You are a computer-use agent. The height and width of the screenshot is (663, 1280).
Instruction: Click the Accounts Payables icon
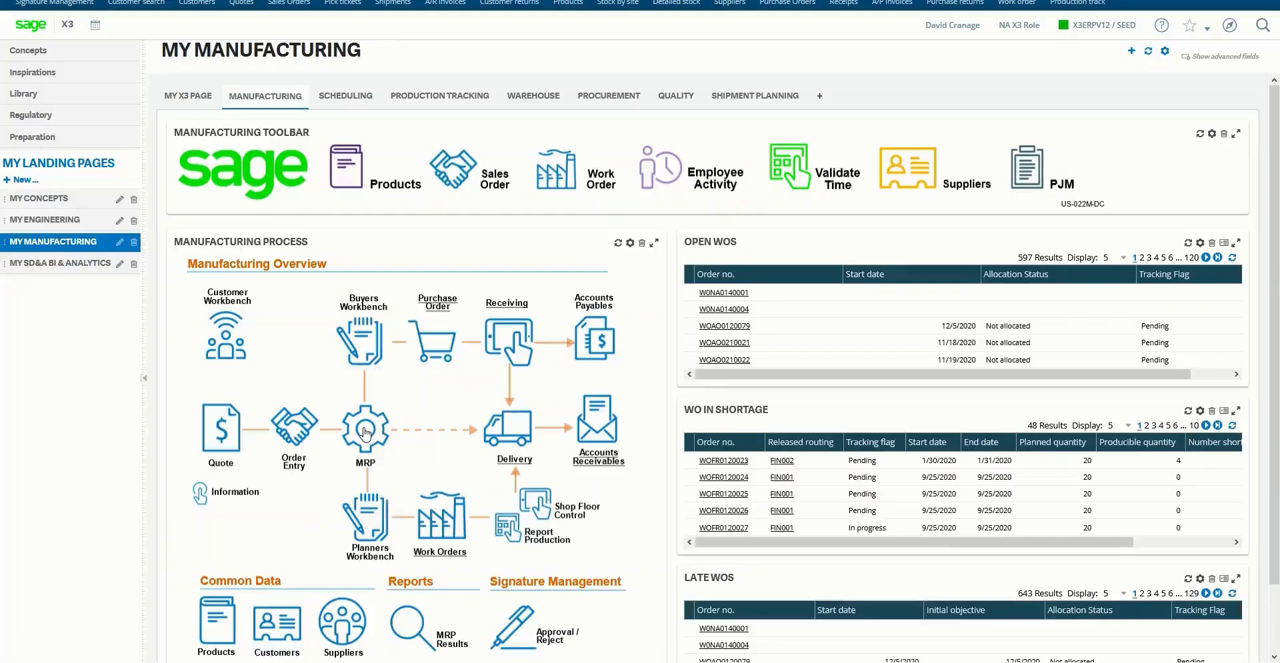(596, 337)
